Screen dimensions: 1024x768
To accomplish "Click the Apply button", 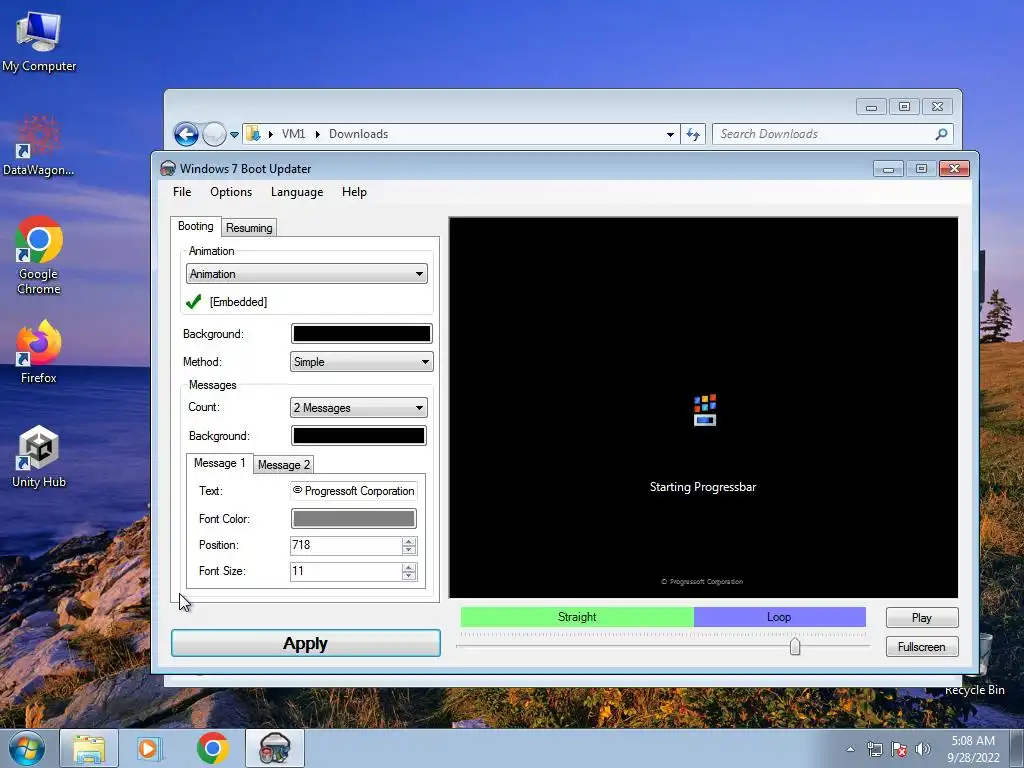I will point(306,643).
